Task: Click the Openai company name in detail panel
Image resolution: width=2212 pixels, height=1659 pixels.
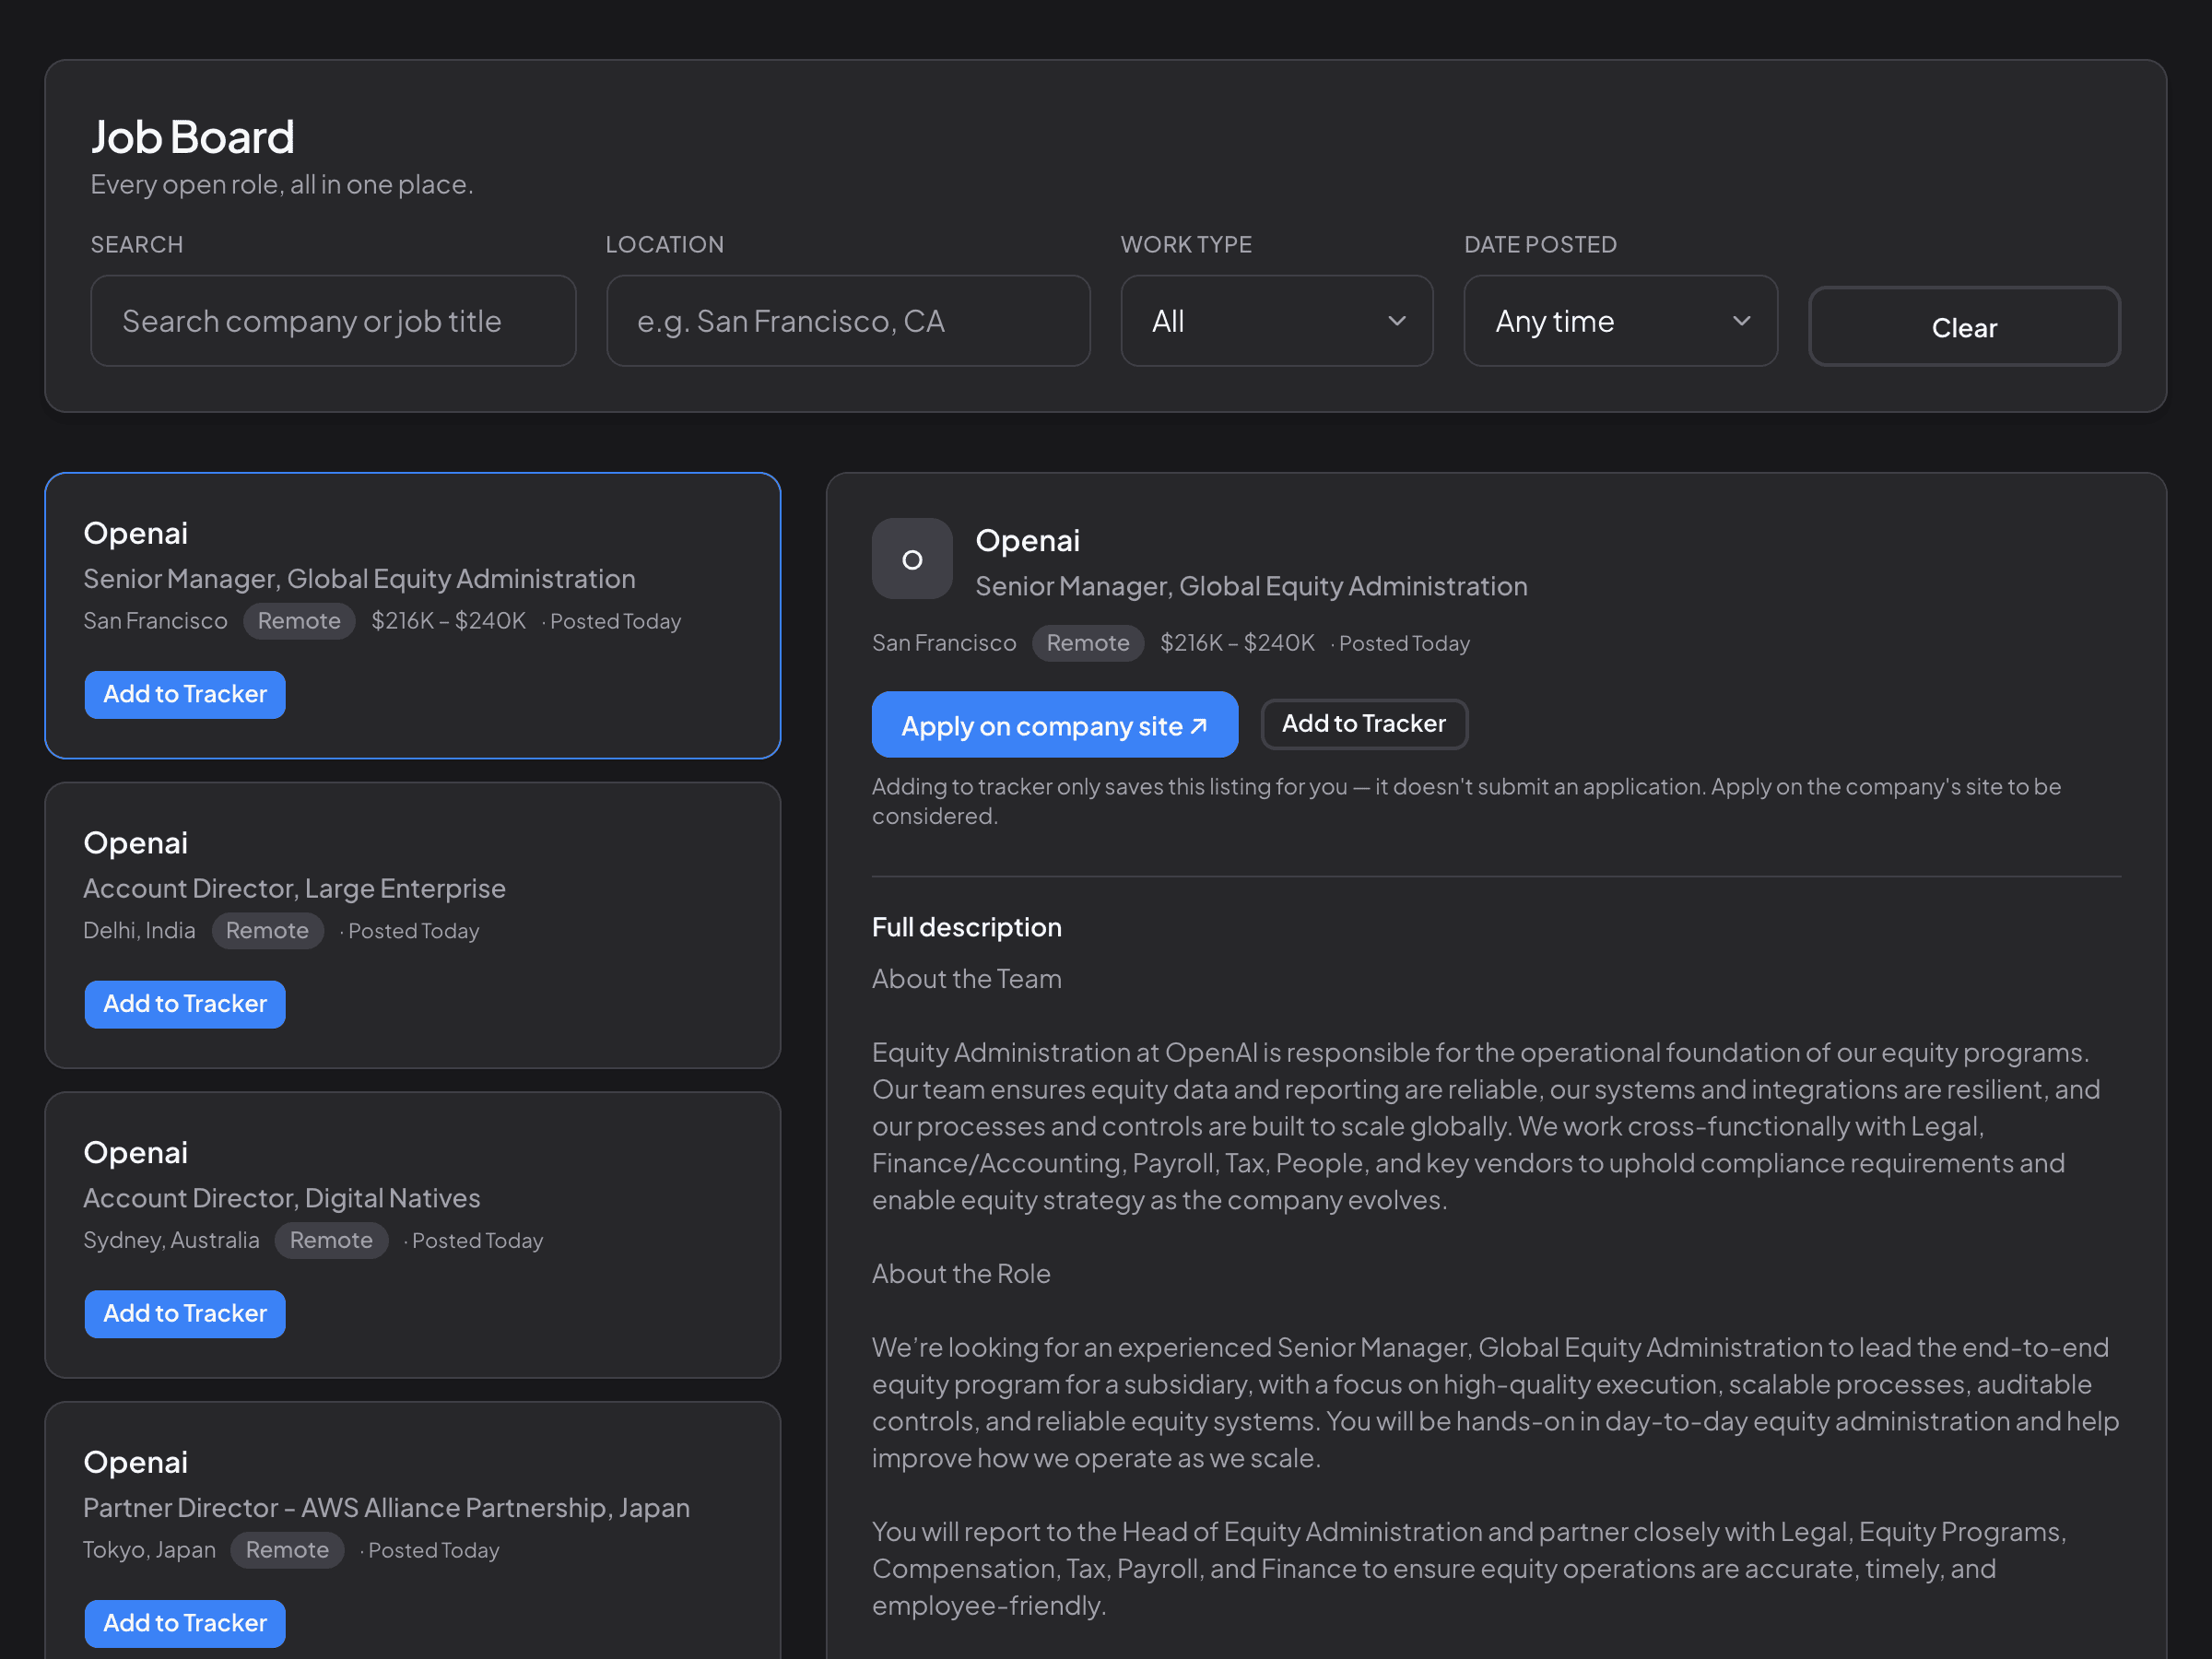Action: (1028, 541)
